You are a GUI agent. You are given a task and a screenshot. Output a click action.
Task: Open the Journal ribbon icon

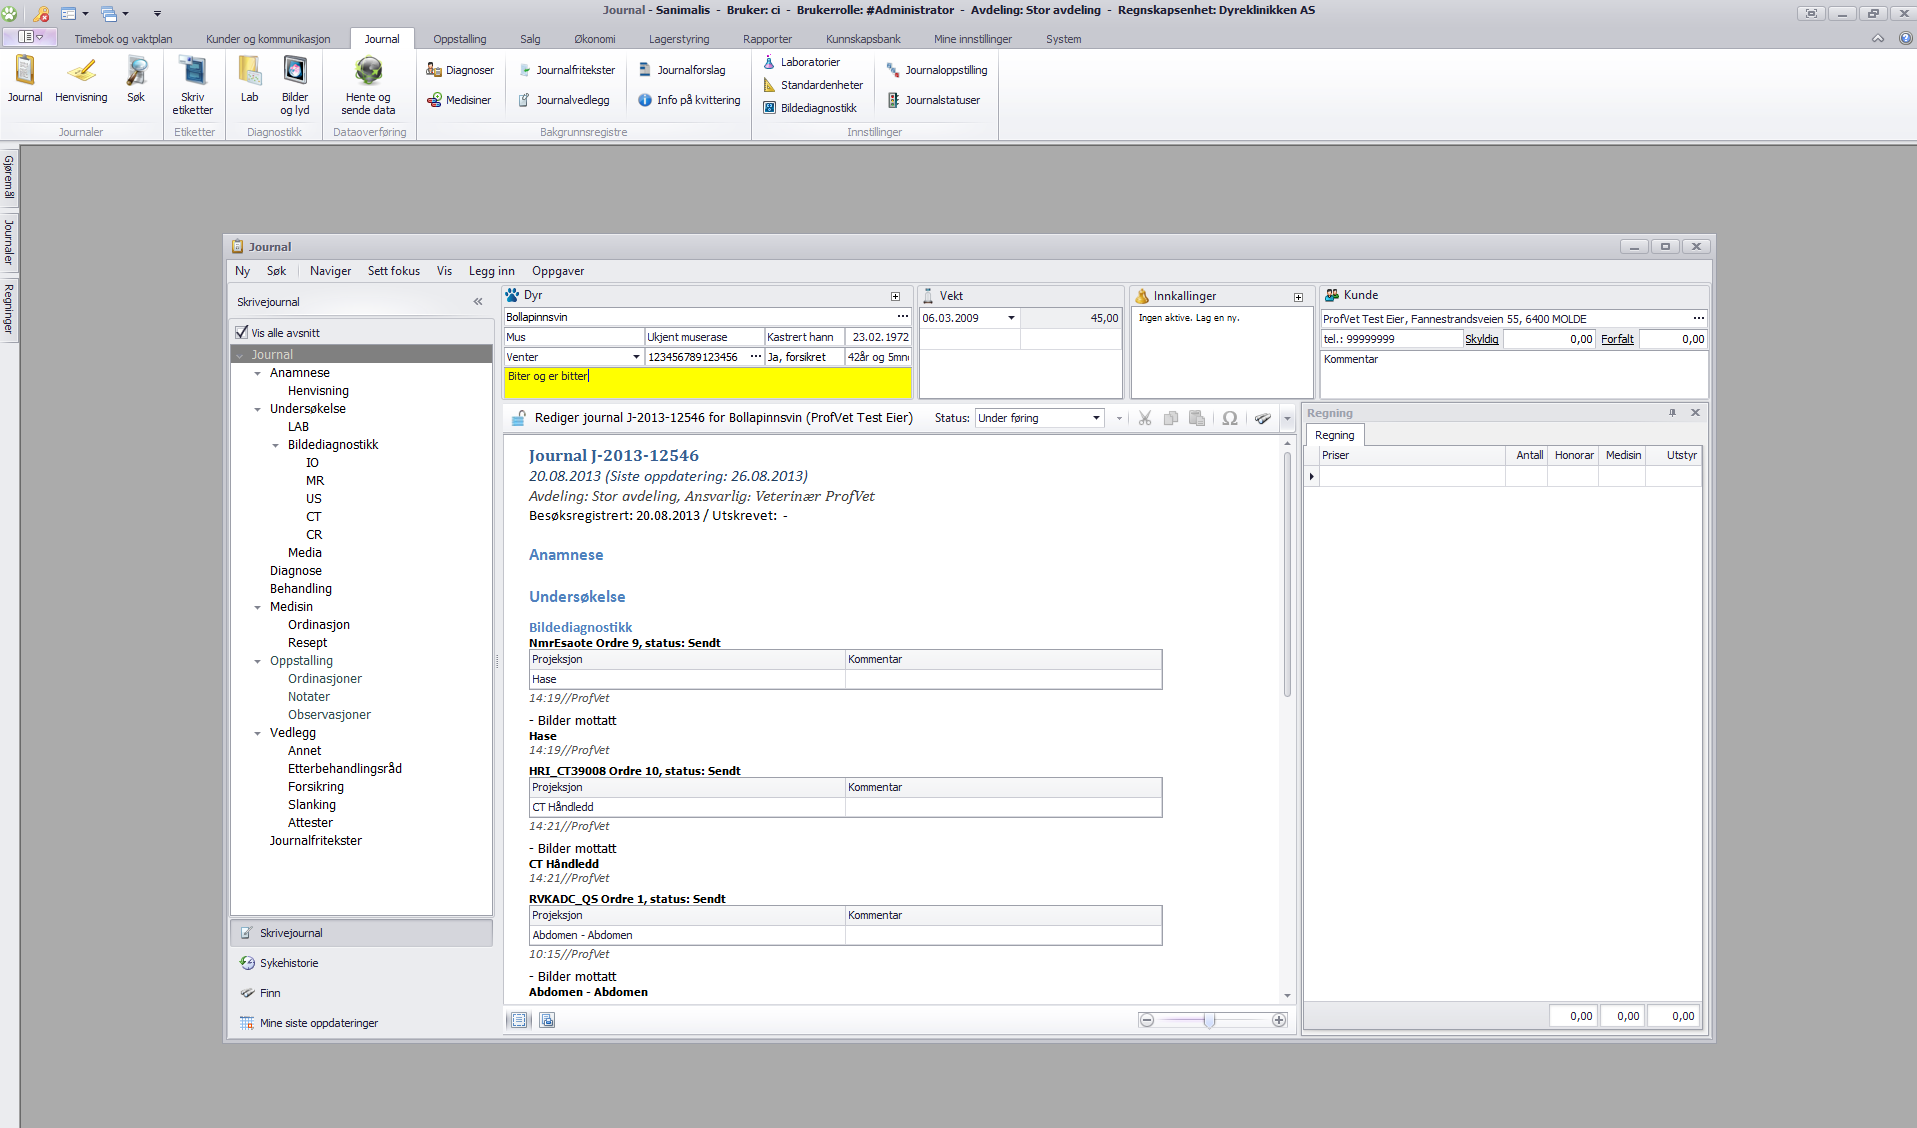click(x=25, y=79)
